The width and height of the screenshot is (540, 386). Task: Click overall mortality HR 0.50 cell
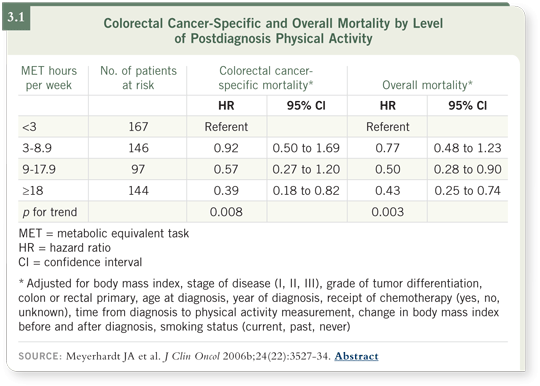pyautogui.click(x=388, y=169)
